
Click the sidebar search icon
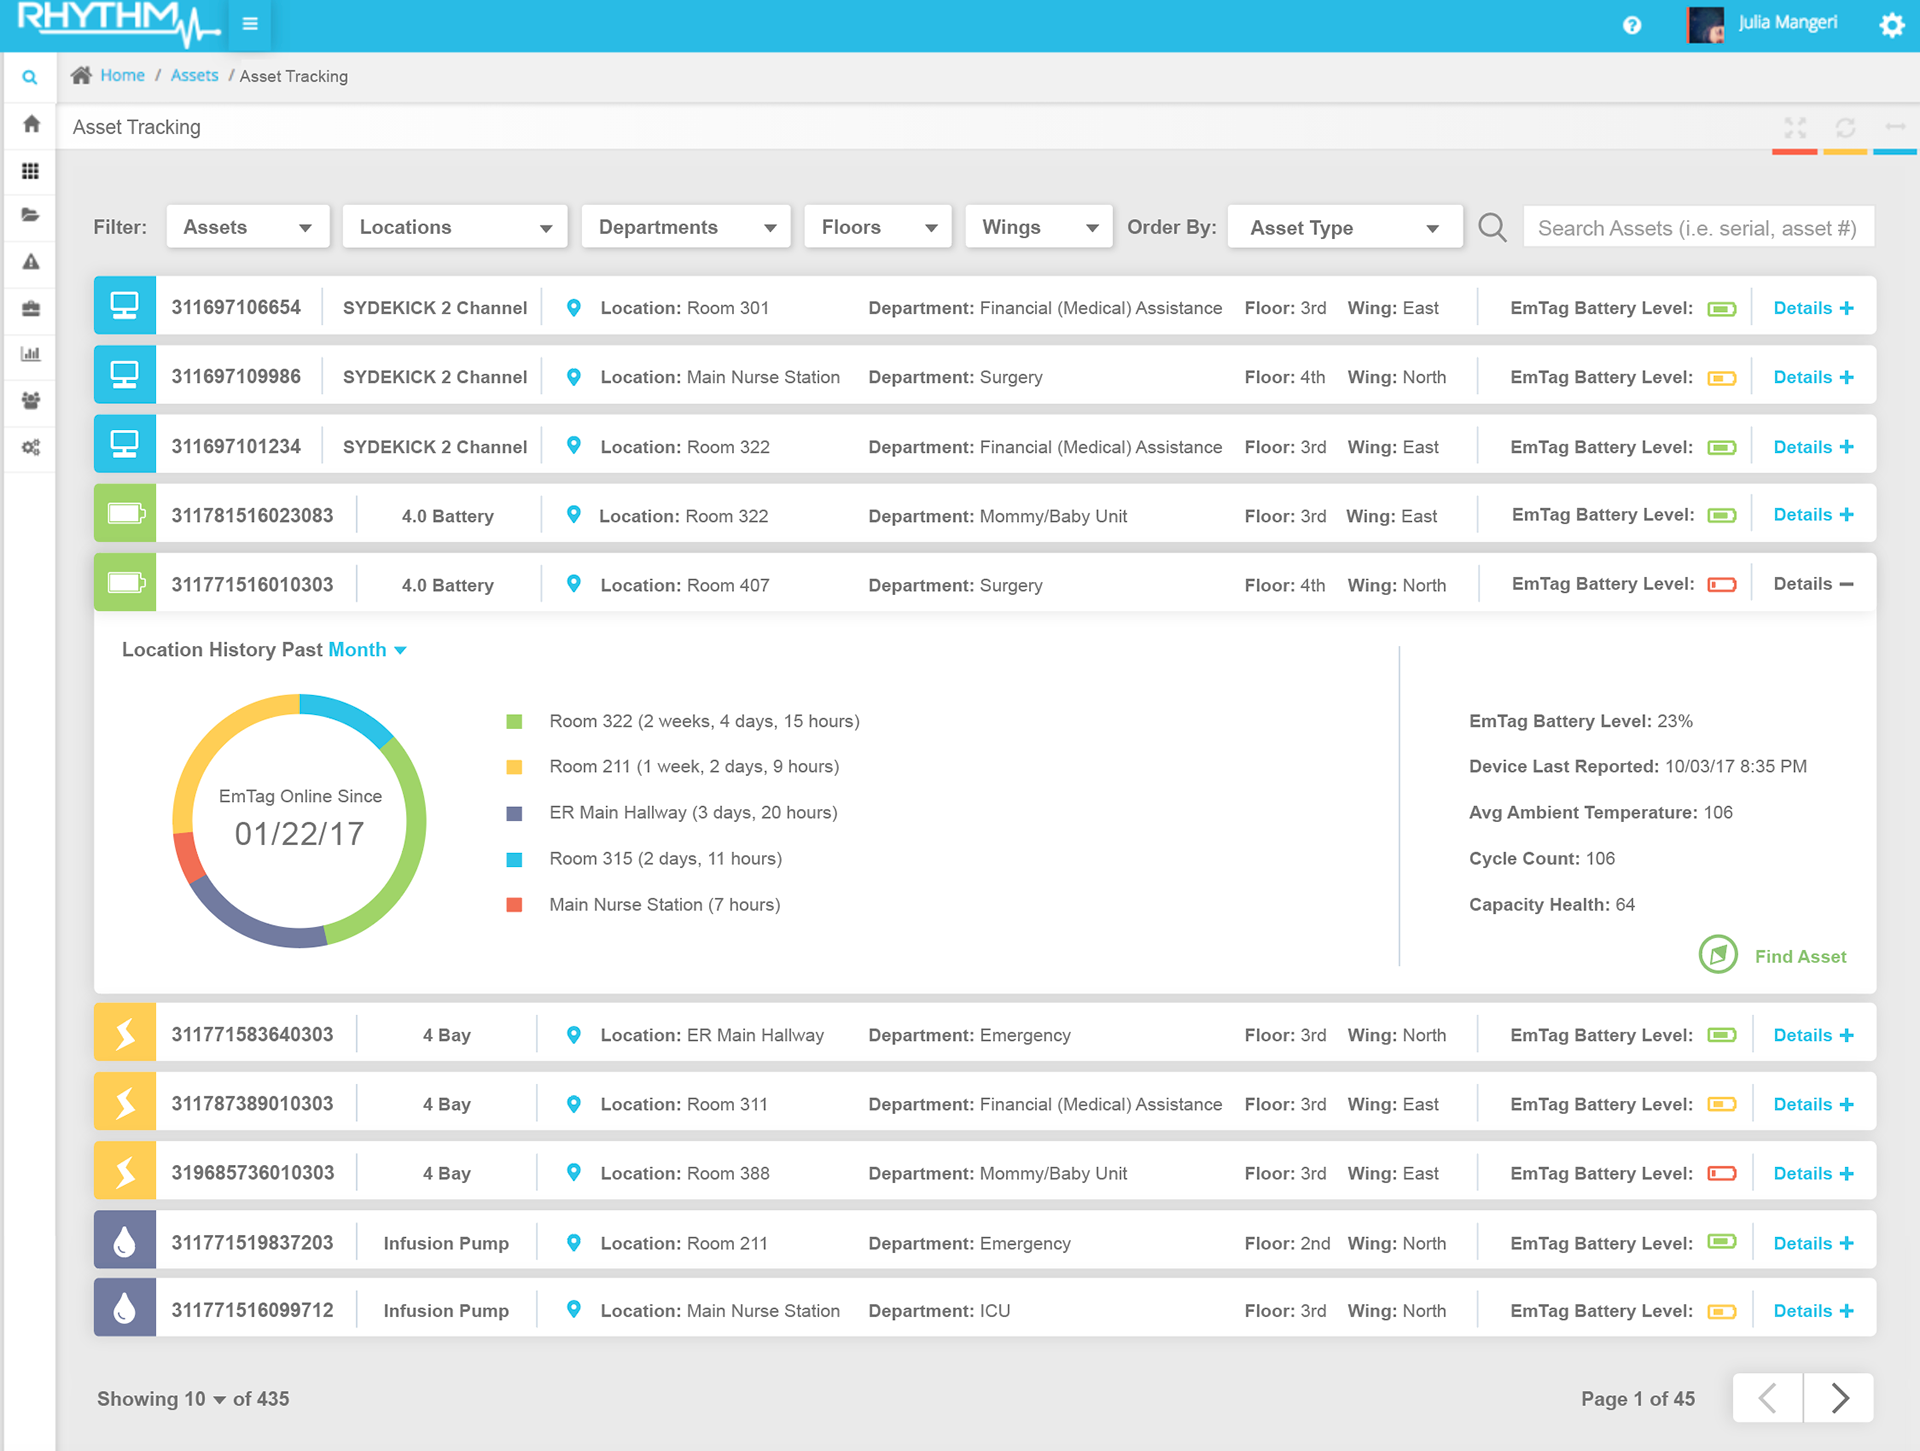30,77
